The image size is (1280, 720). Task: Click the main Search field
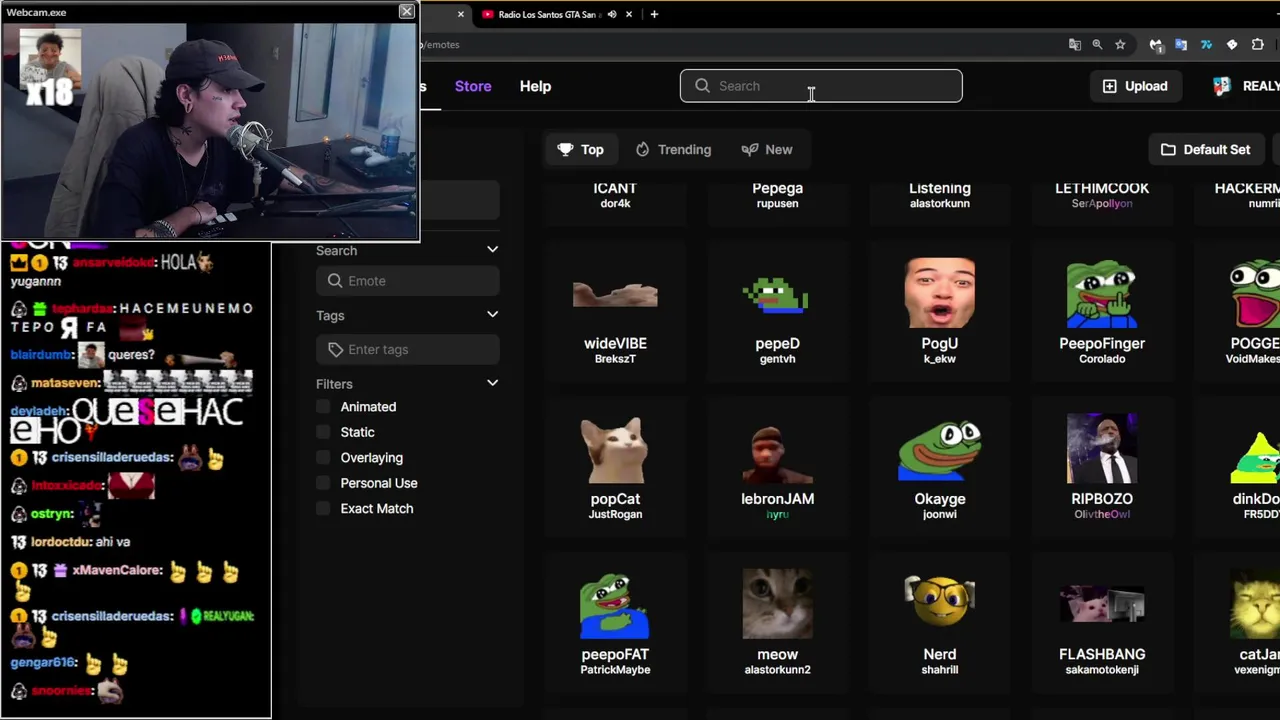click(821, 86)
